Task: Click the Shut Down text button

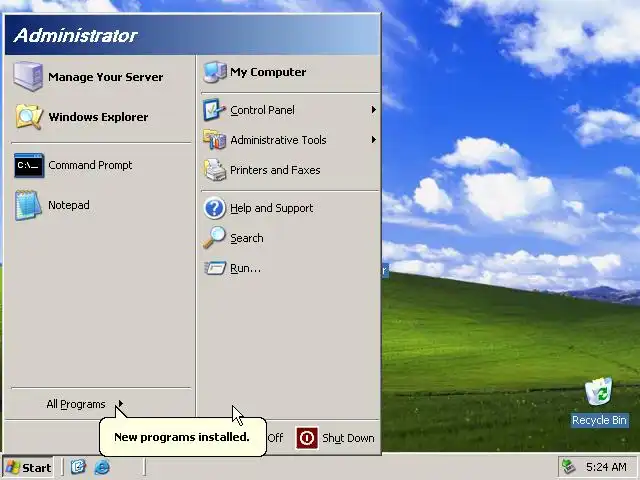Action: point(348,438)
